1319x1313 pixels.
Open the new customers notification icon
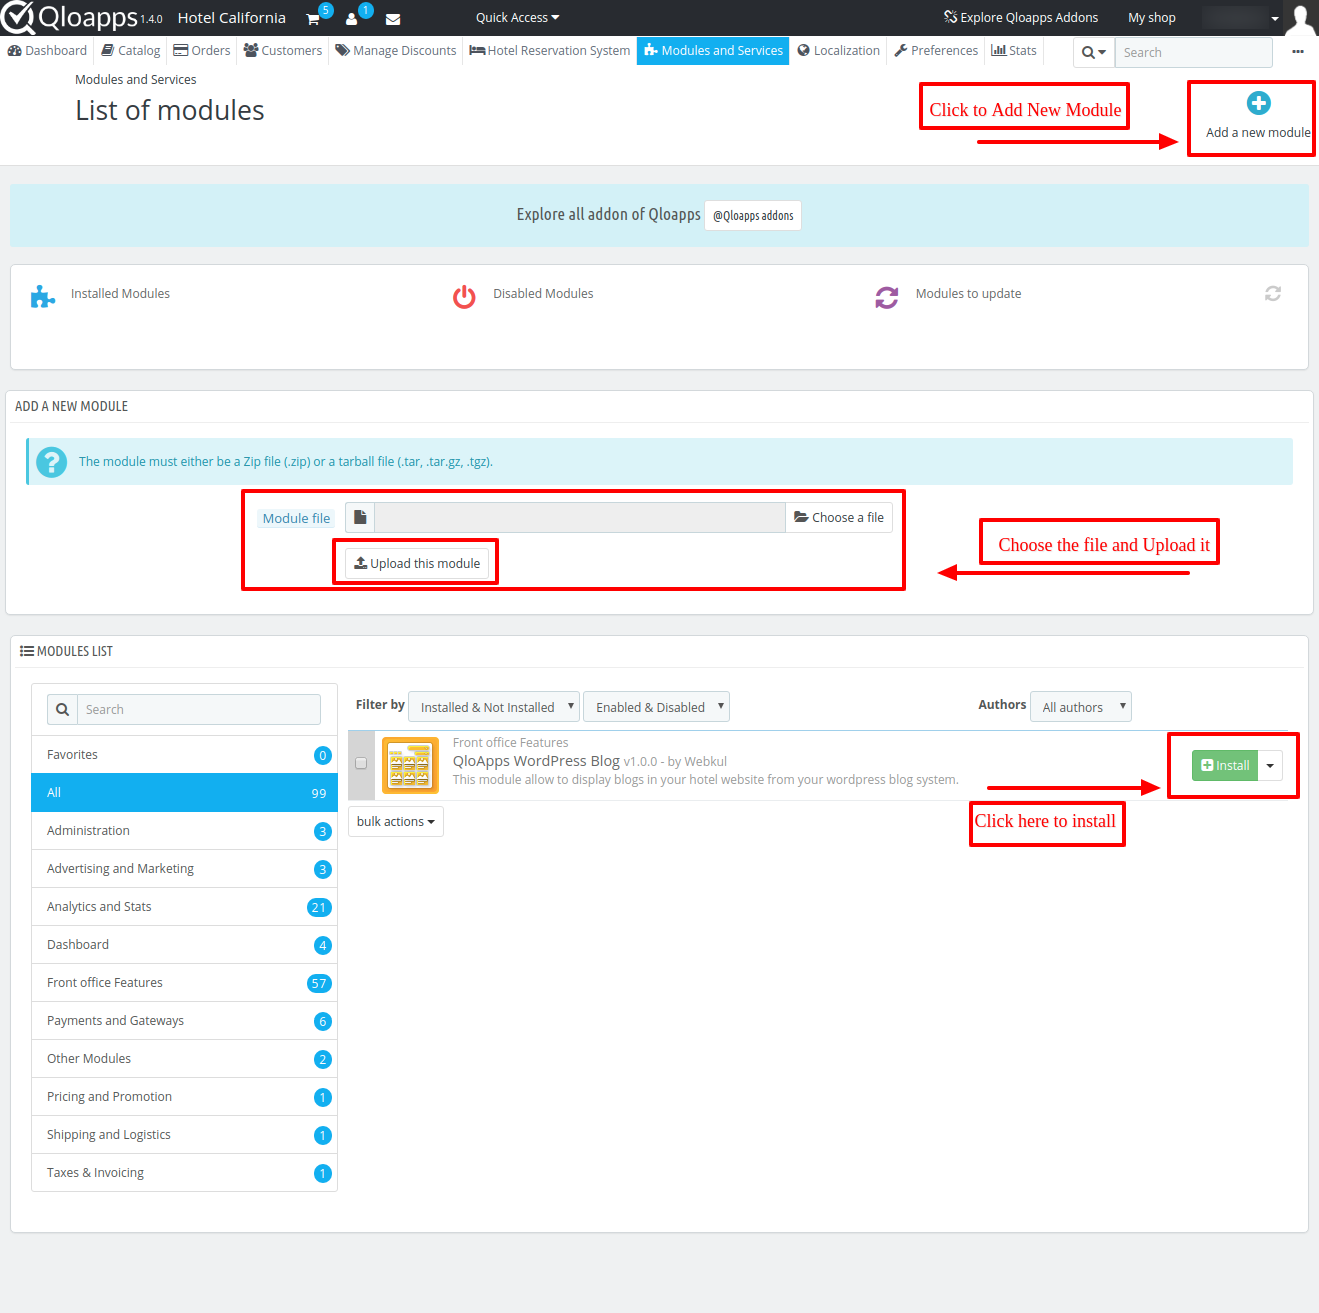[x=352, y=19]
